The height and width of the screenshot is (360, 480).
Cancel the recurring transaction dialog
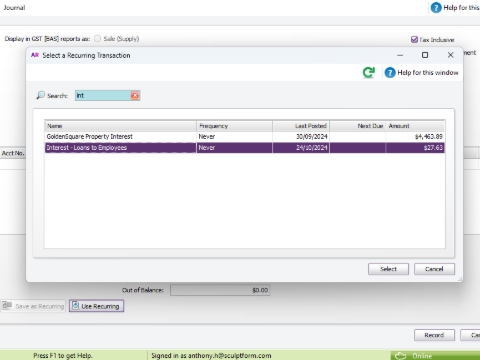tap(434, 269)
